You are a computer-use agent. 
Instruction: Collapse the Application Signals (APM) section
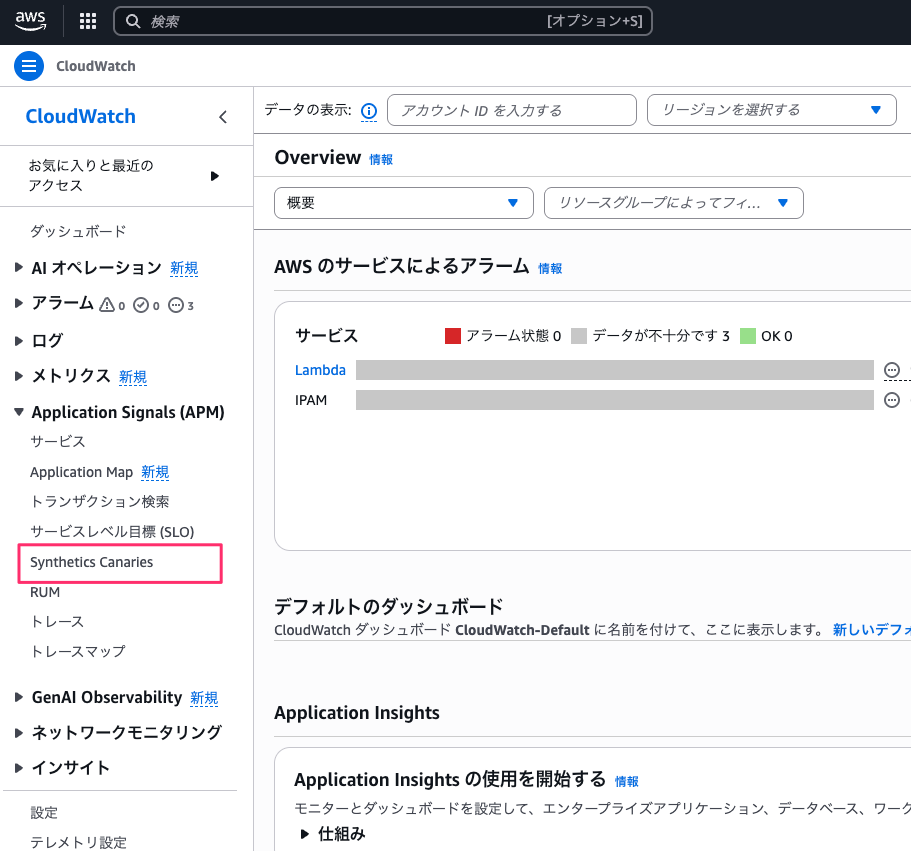pos(19,412)
